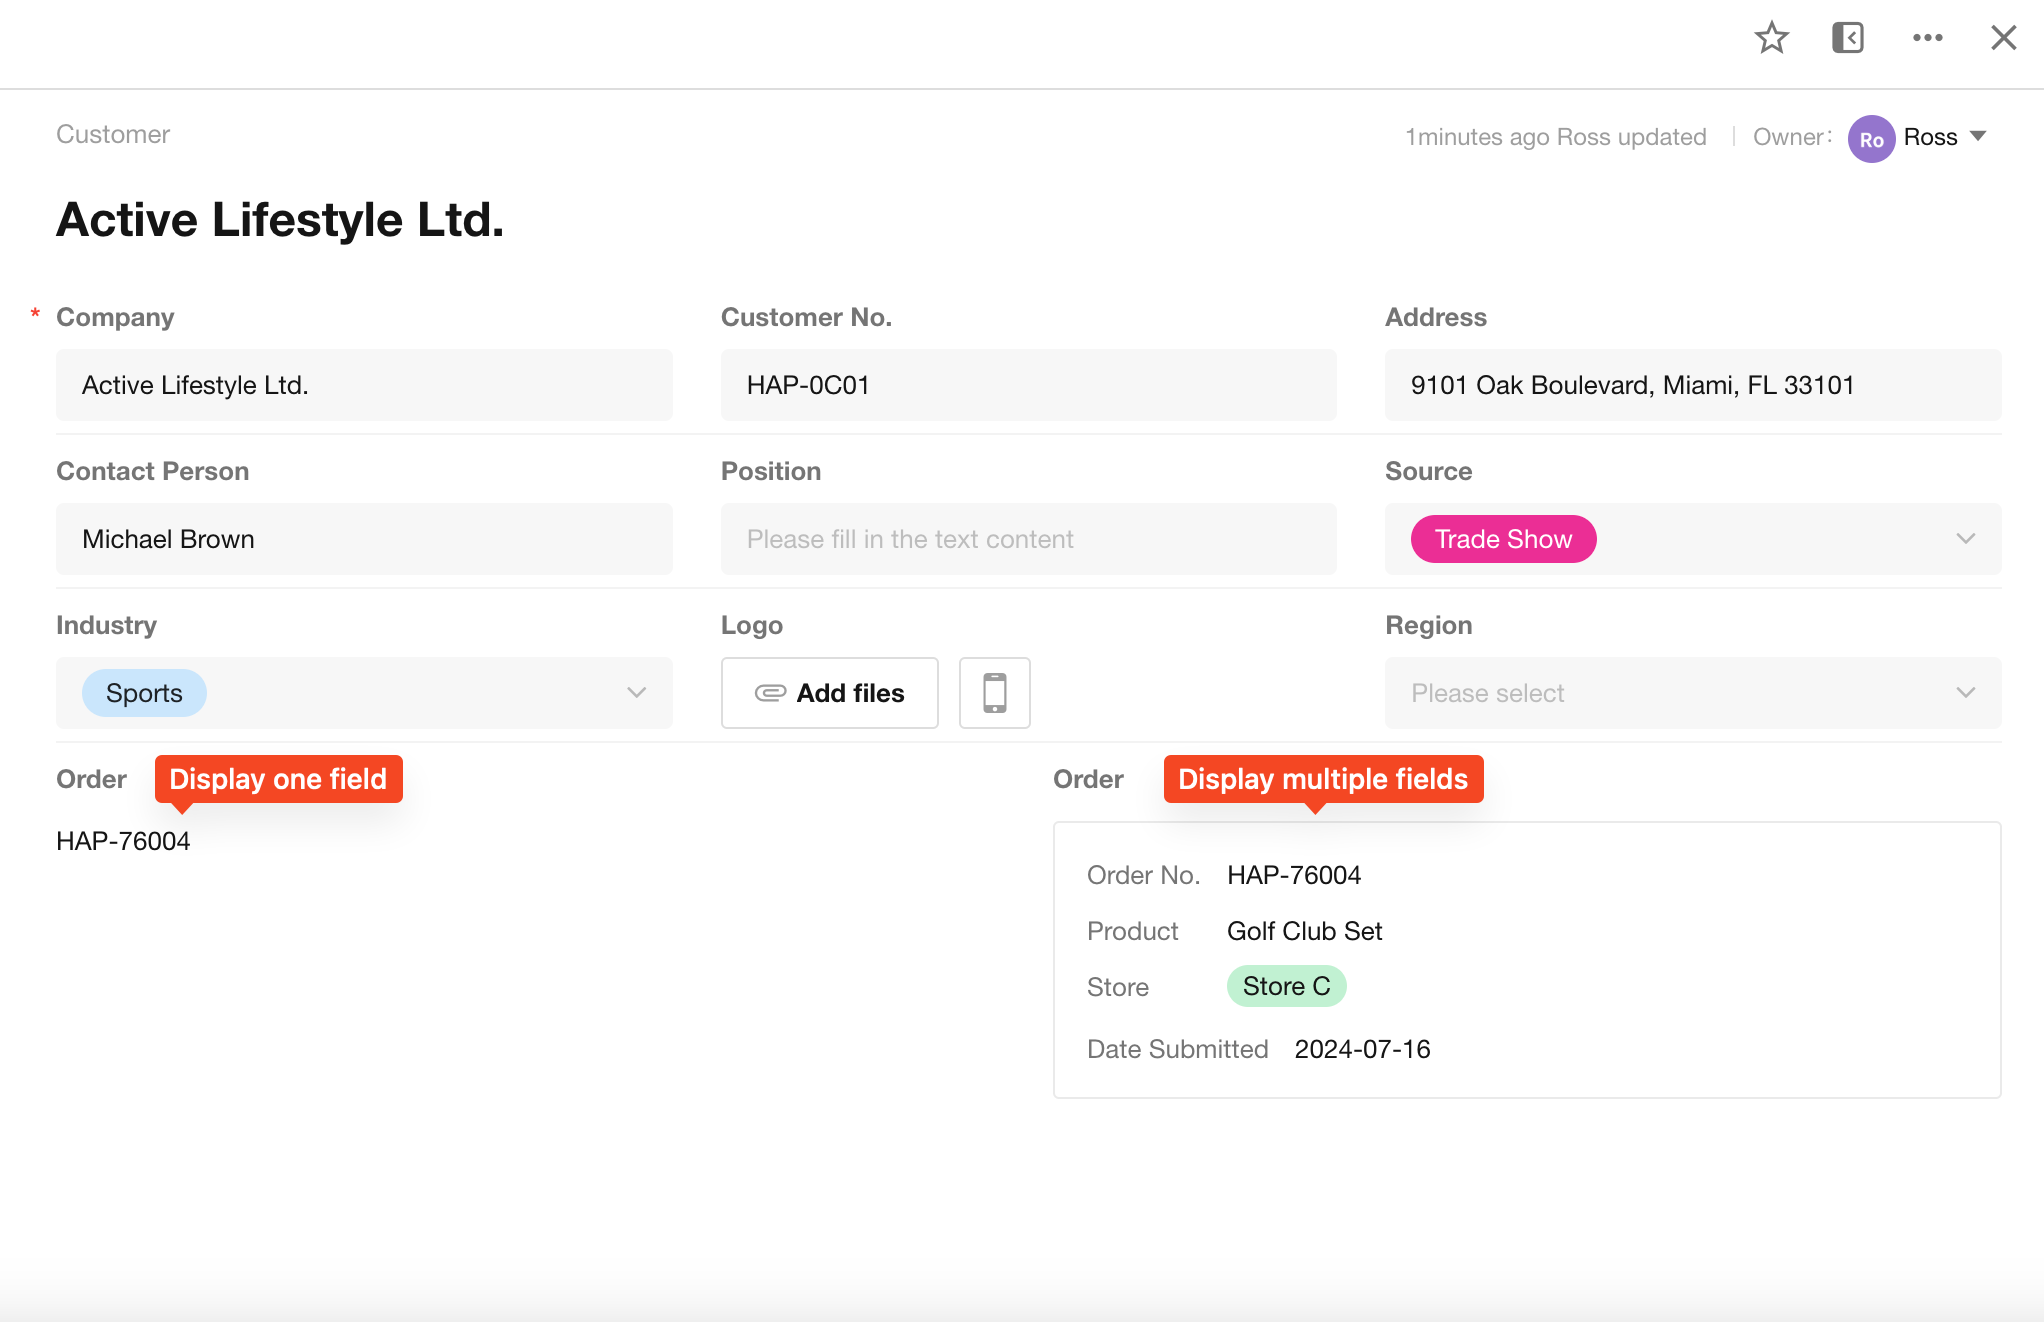Close the customer record panel
Screen dimensions: 2044x1322
tap(2003, 38)
